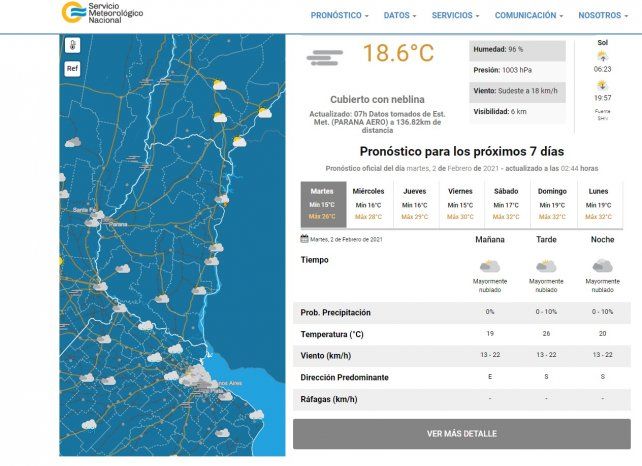Image resolution: width=642 pixels, height=466 pixels.
Task: Click the Prob. Precipitación row label
Action: point(335,312)
